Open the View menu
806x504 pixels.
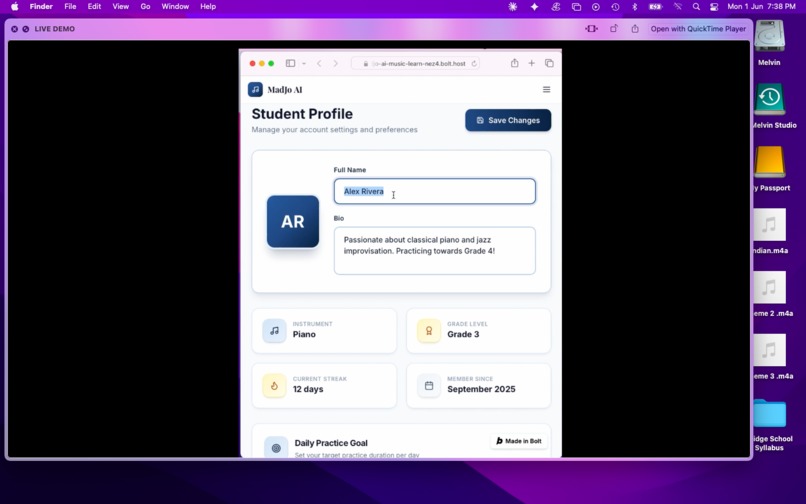tap(121, 7)
